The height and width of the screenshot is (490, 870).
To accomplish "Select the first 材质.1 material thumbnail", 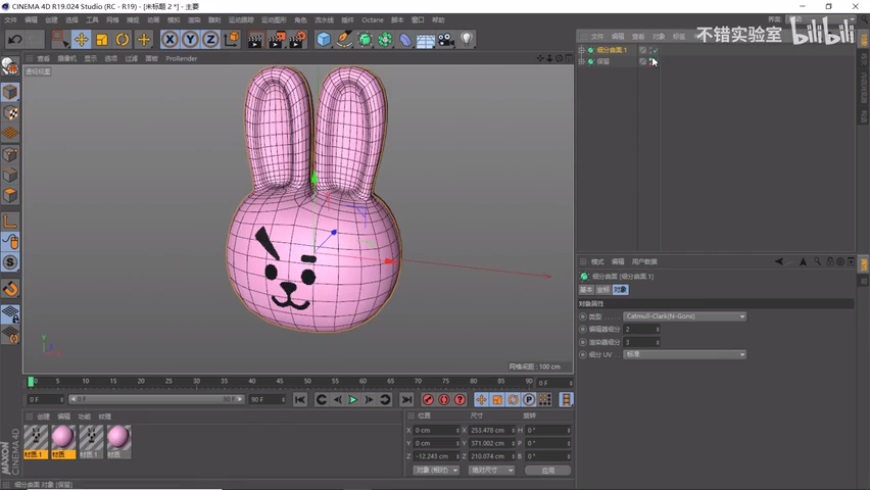I will (x=36, y=441).
